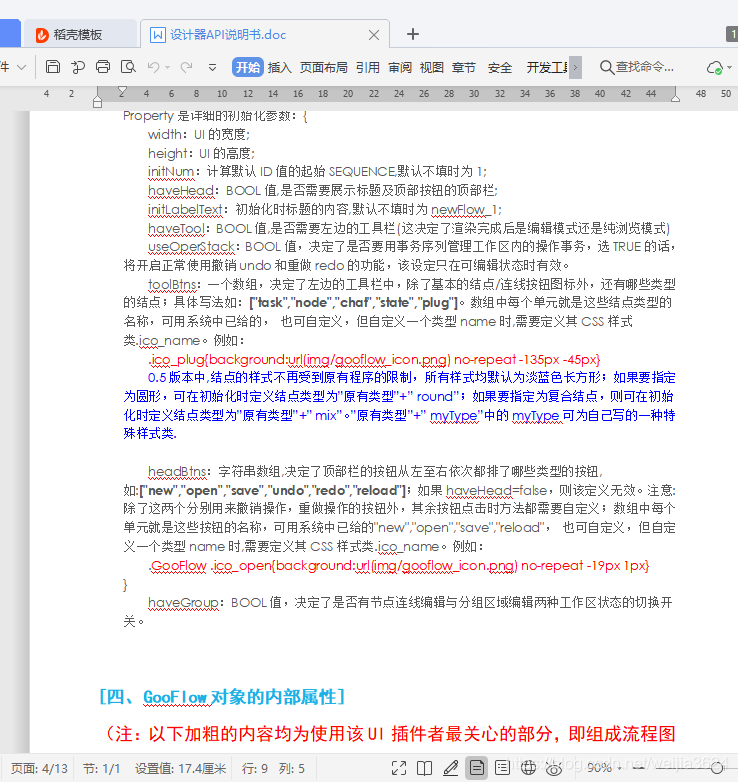Click the word haveGroup in document

(183, 603)
